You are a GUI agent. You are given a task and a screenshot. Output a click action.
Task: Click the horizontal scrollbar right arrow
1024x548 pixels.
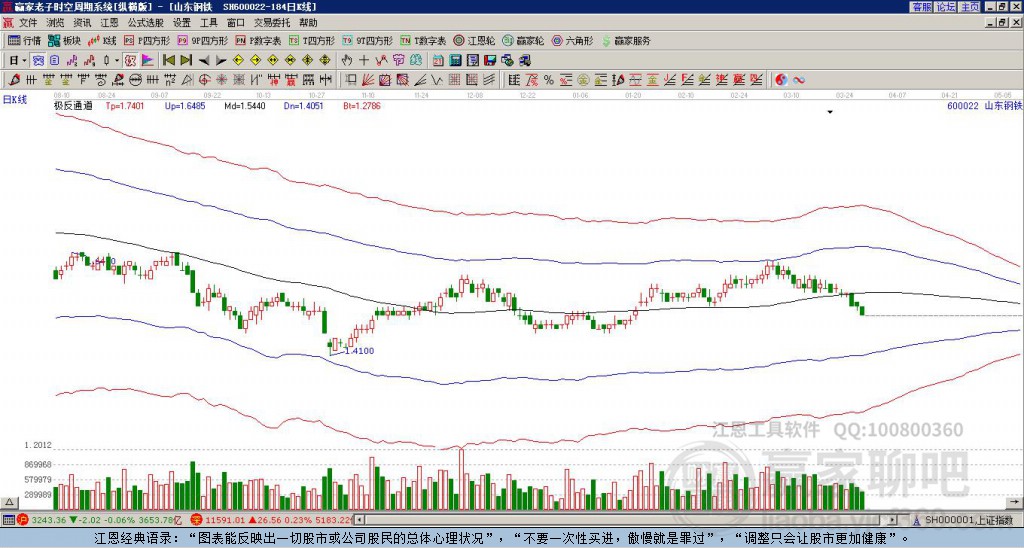(x=893, y=520)
